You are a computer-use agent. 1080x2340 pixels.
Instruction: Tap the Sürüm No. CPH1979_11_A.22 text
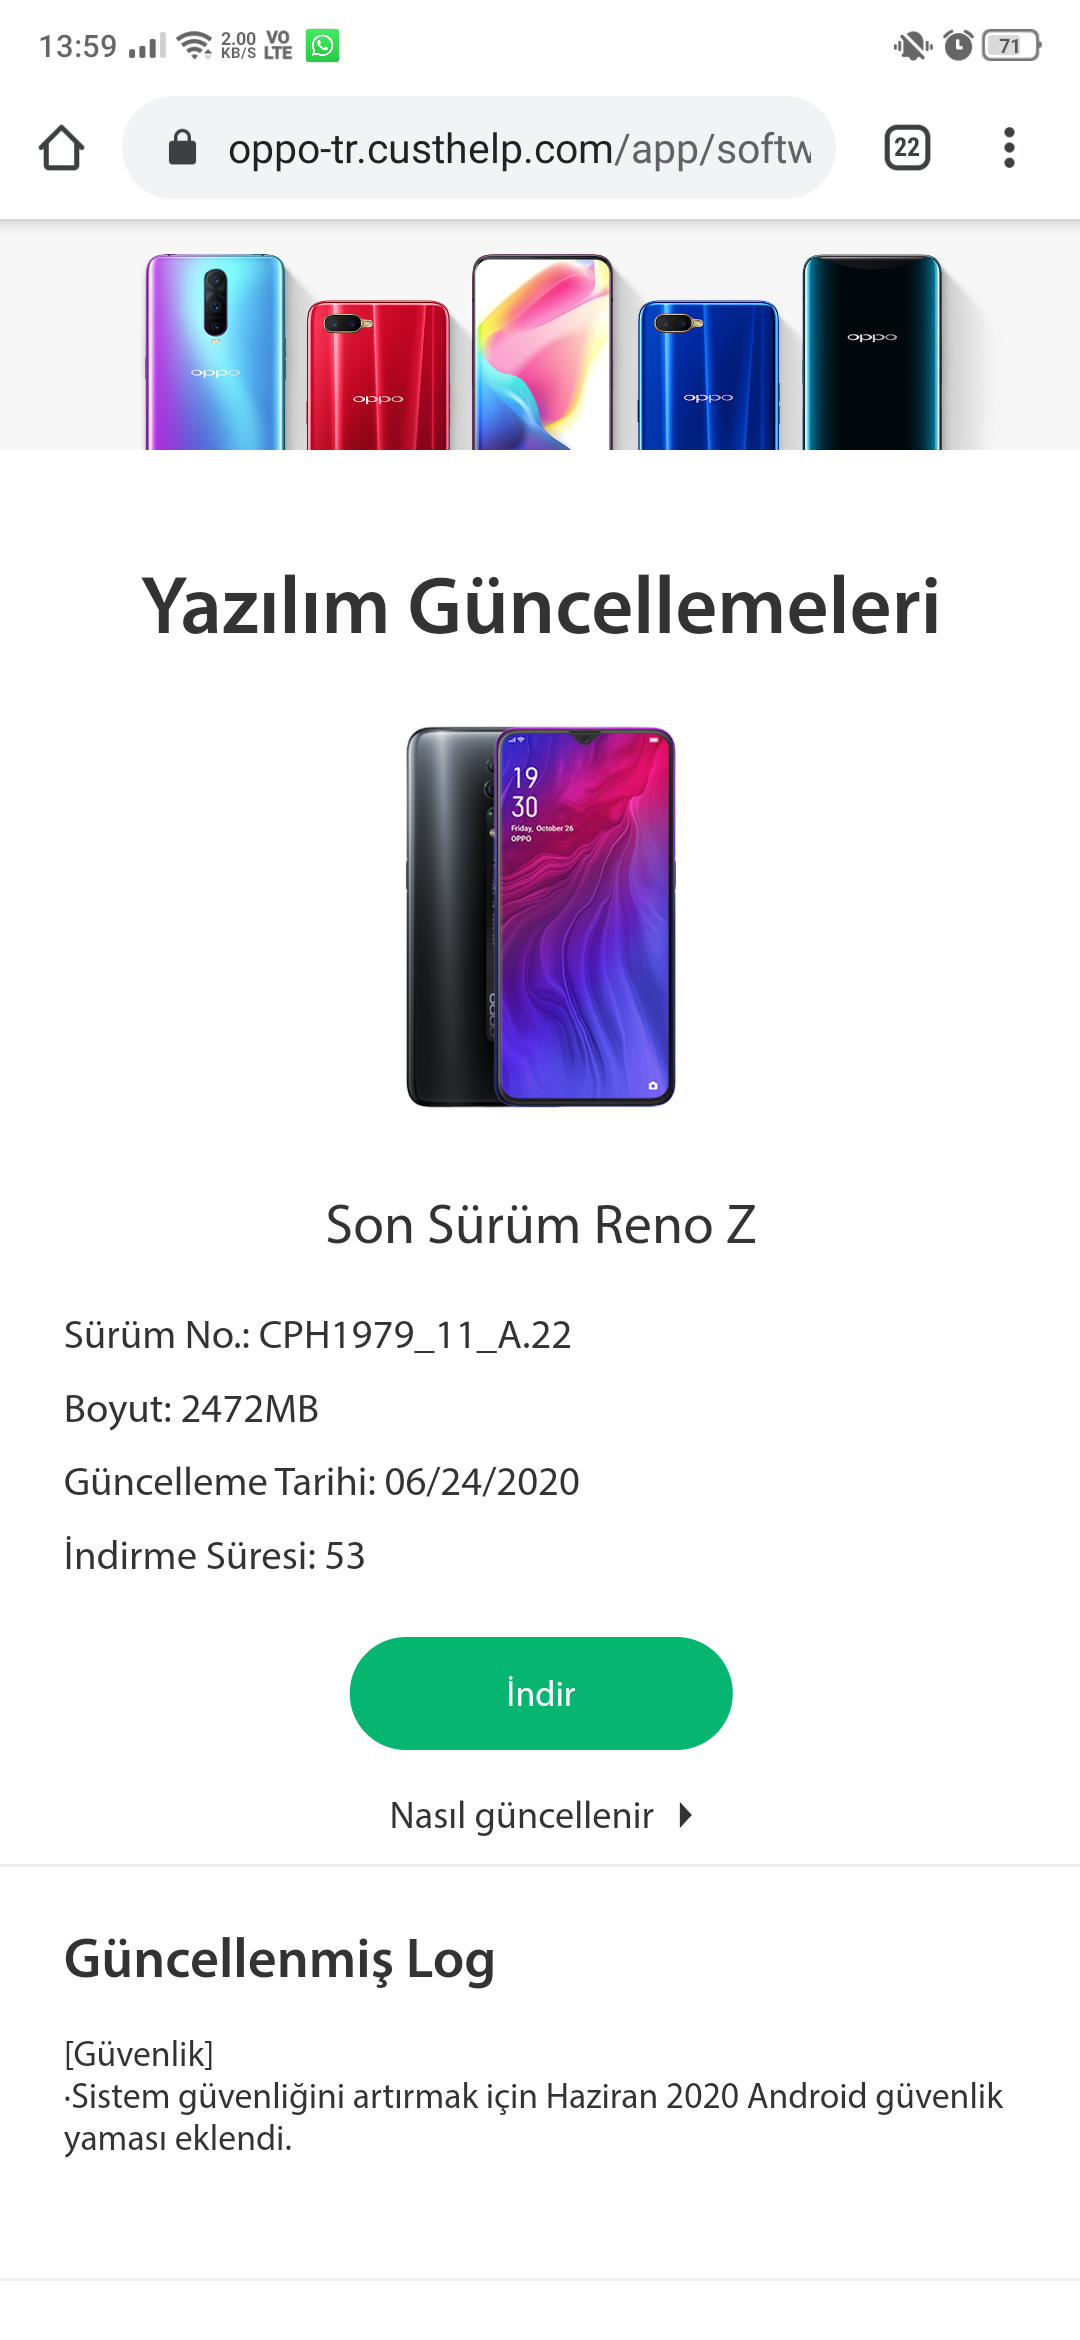[318, 1335]
